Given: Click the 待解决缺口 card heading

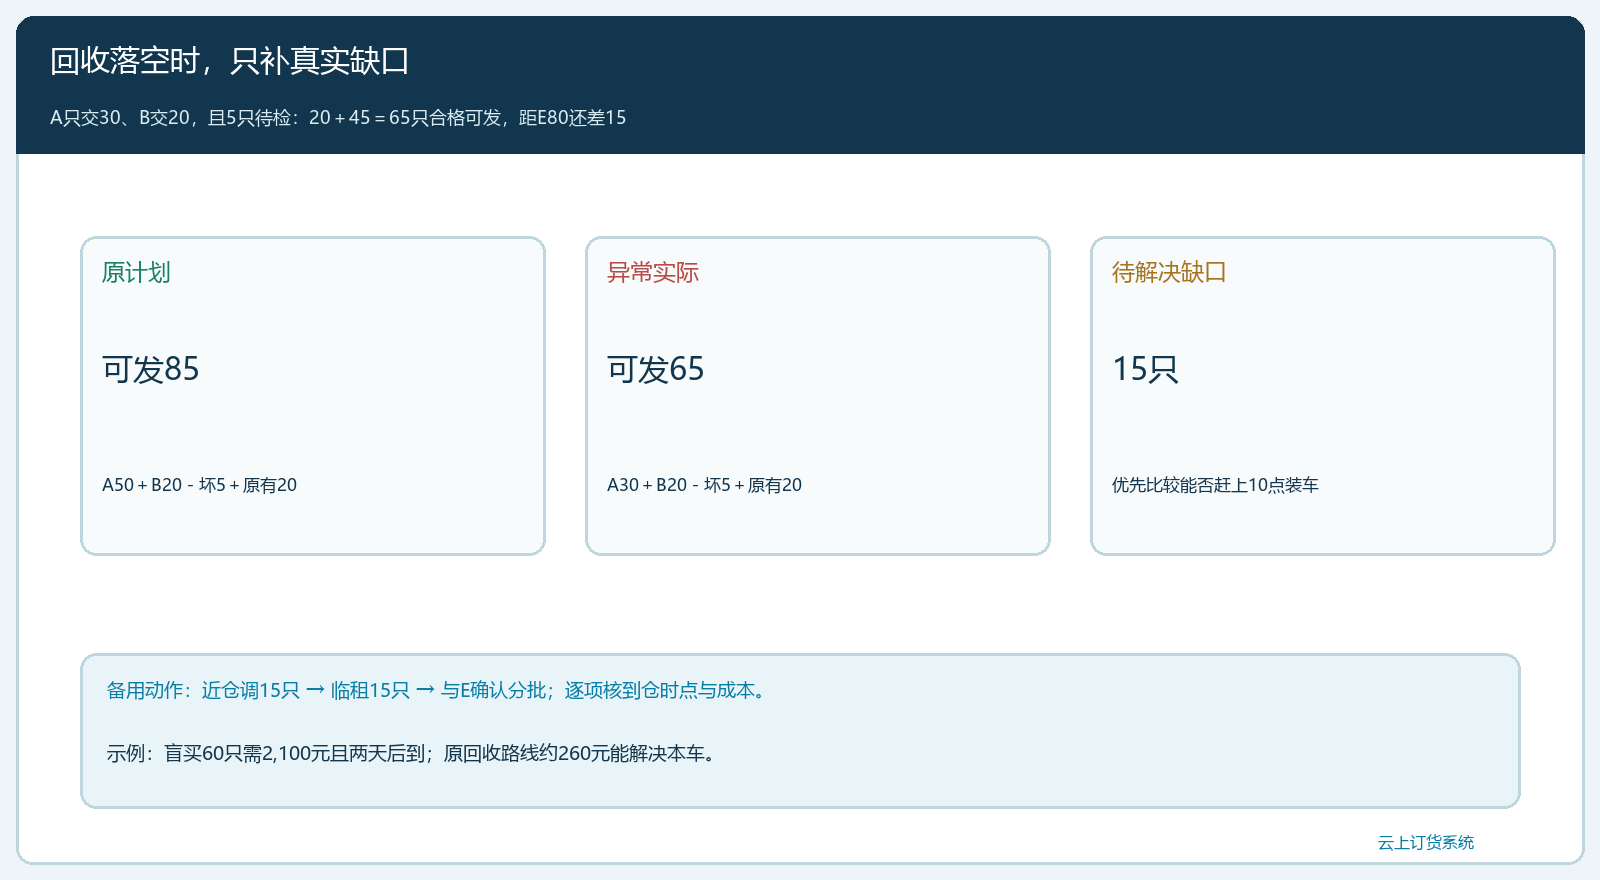Looking at the screenshot, I should point(1169,272).
